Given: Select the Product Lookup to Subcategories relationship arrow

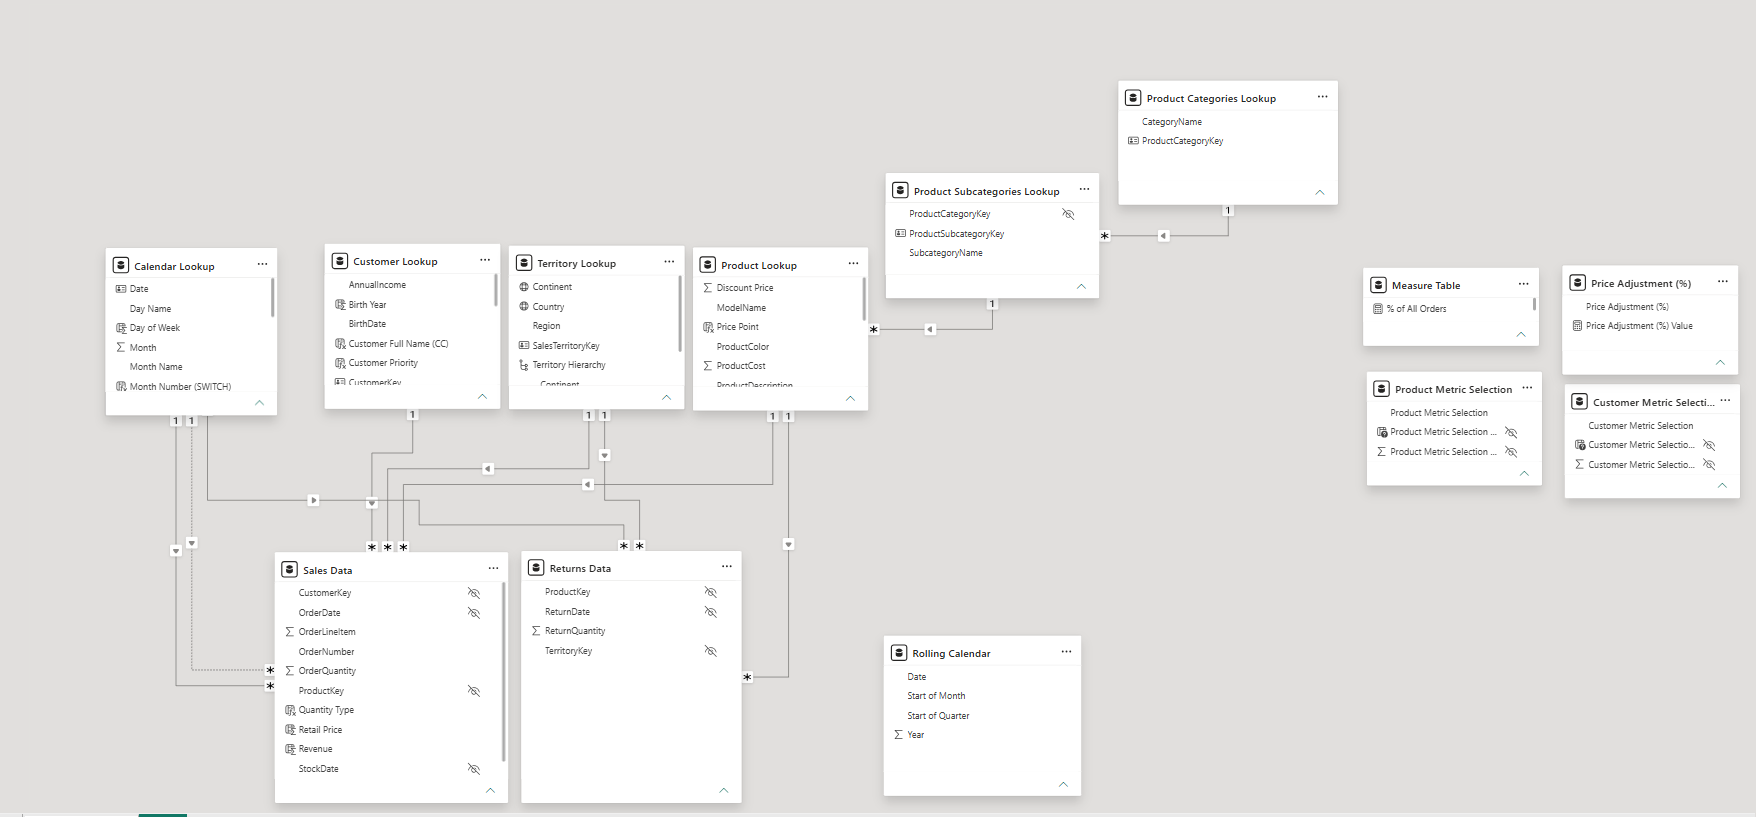Looking at the screenshot, I should [x=930, y=329].
